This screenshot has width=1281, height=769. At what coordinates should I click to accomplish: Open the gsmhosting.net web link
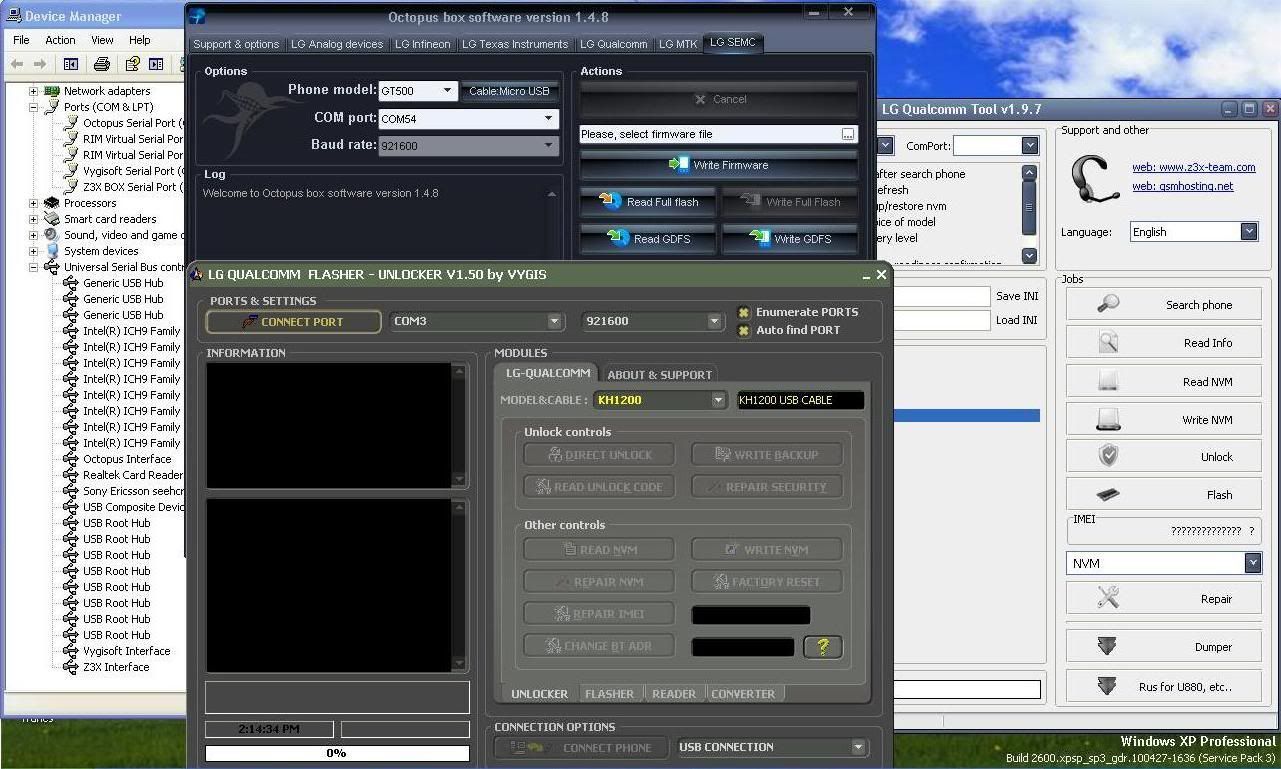click(1182, 186)
